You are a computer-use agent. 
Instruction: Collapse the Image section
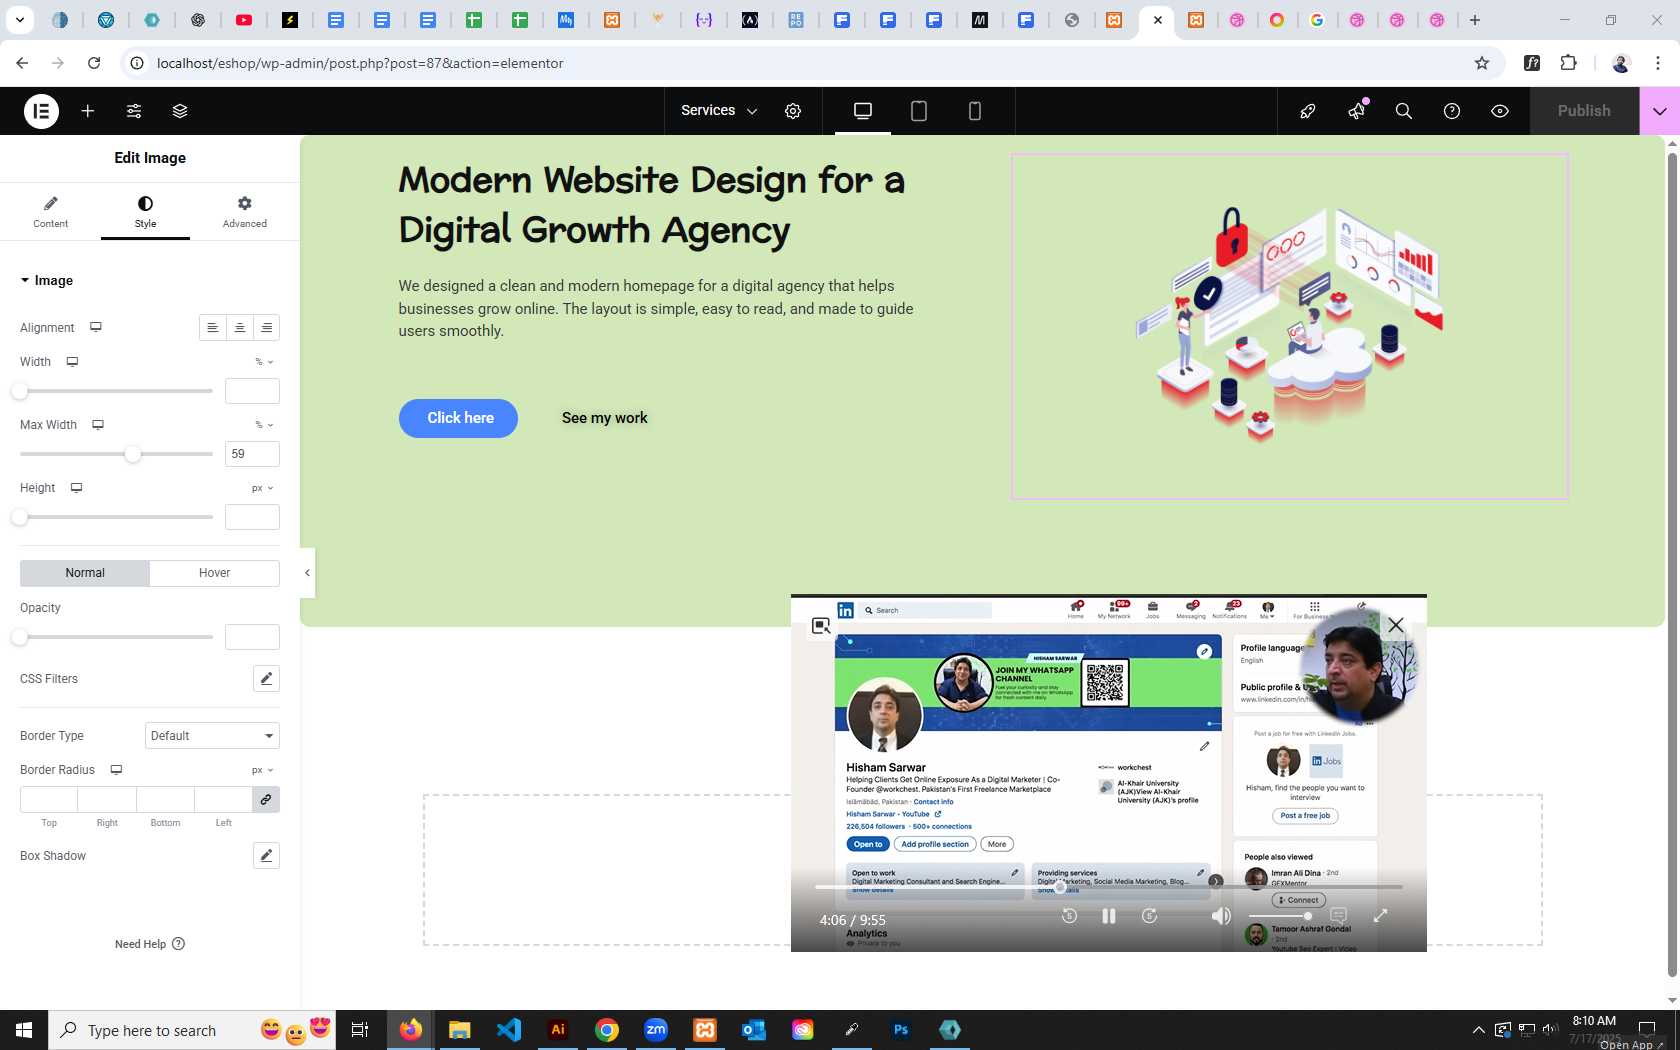(x=47, y=281)
